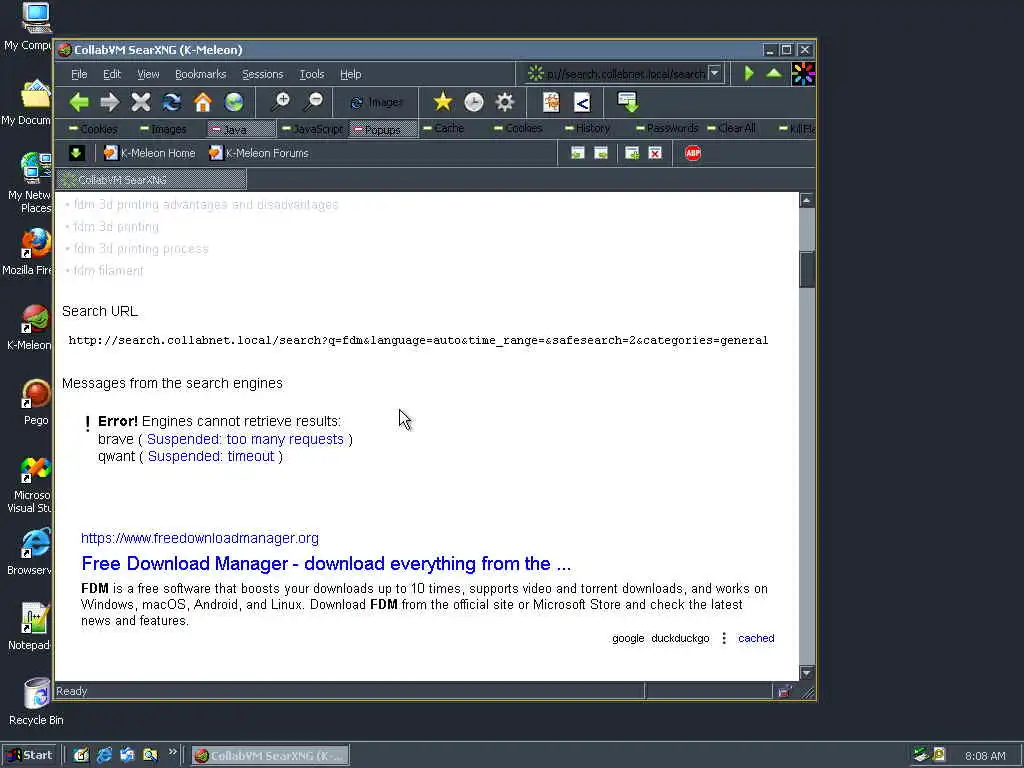Select the CollabVM SearXNG tab

[x=152, y=180]
